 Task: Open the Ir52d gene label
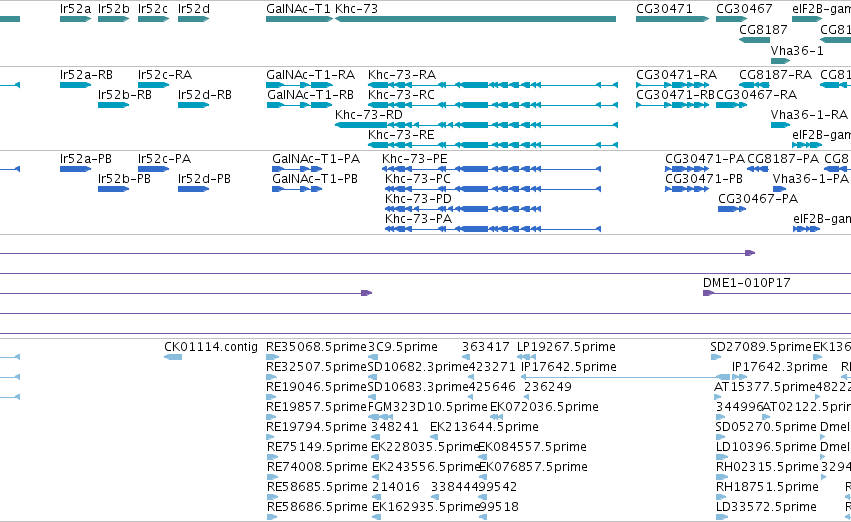click(194, 9)
